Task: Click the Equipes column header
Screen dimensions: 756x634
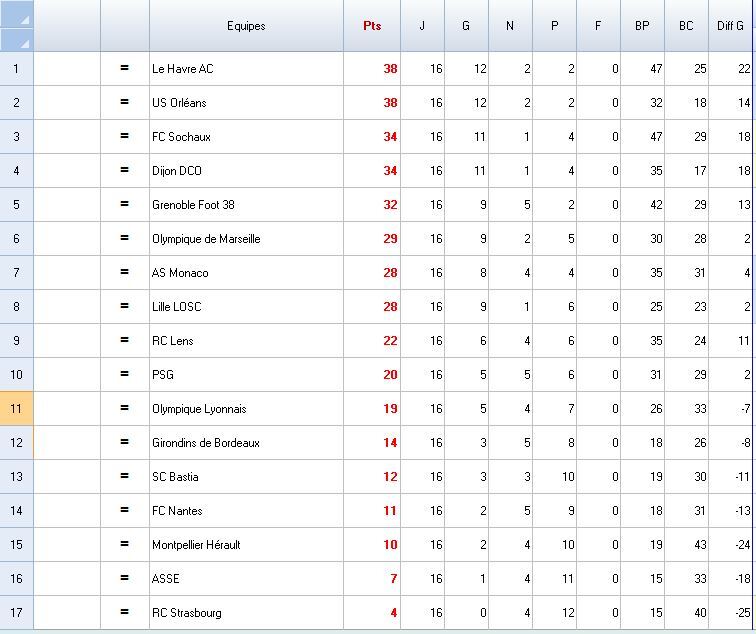Action: 246,26
